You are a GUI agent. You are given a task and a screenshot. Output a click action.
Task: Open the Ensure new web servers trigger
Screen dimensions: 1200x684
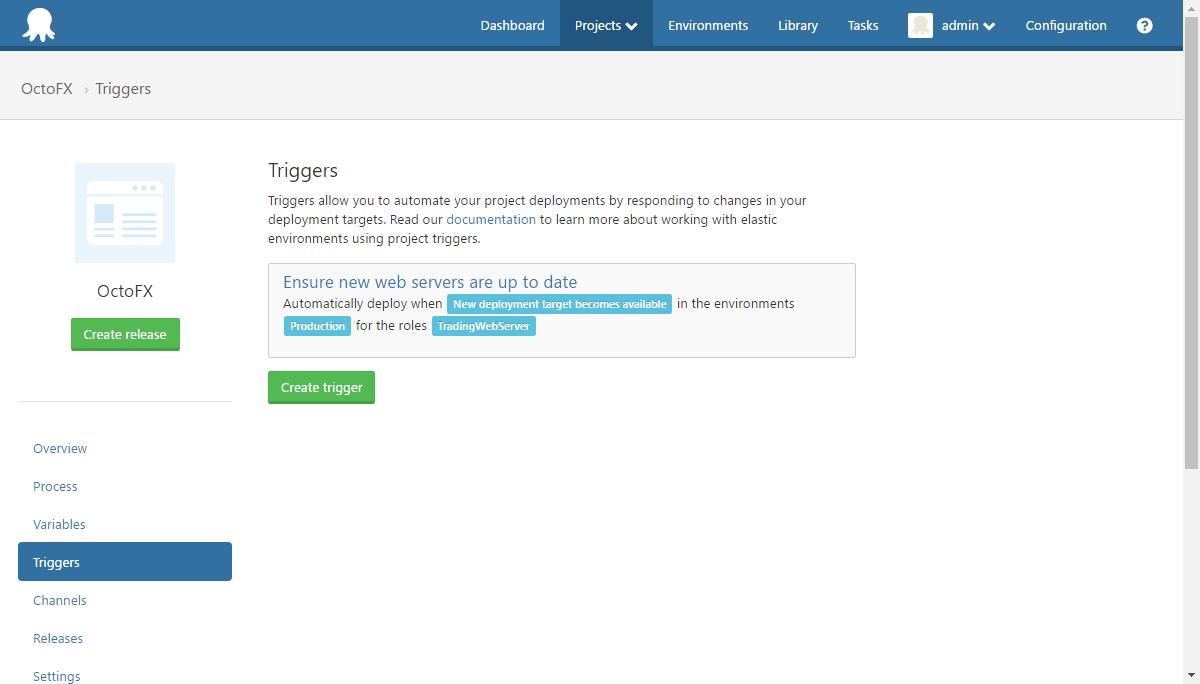[x=428, y=282]
